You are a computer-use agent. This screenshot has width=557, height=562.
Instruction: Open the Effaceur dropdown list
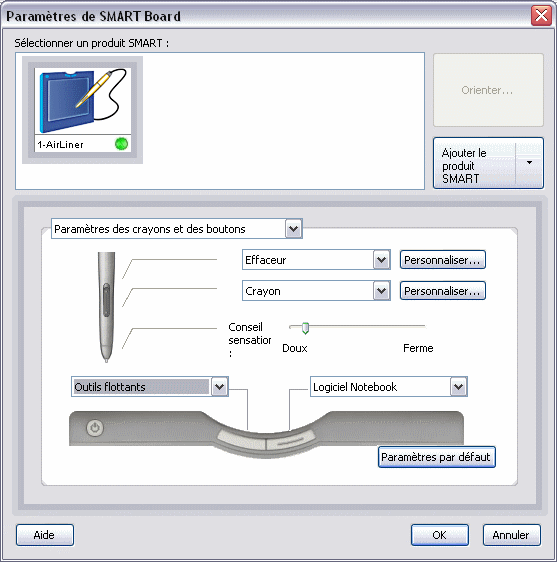[x=381, y=260]
